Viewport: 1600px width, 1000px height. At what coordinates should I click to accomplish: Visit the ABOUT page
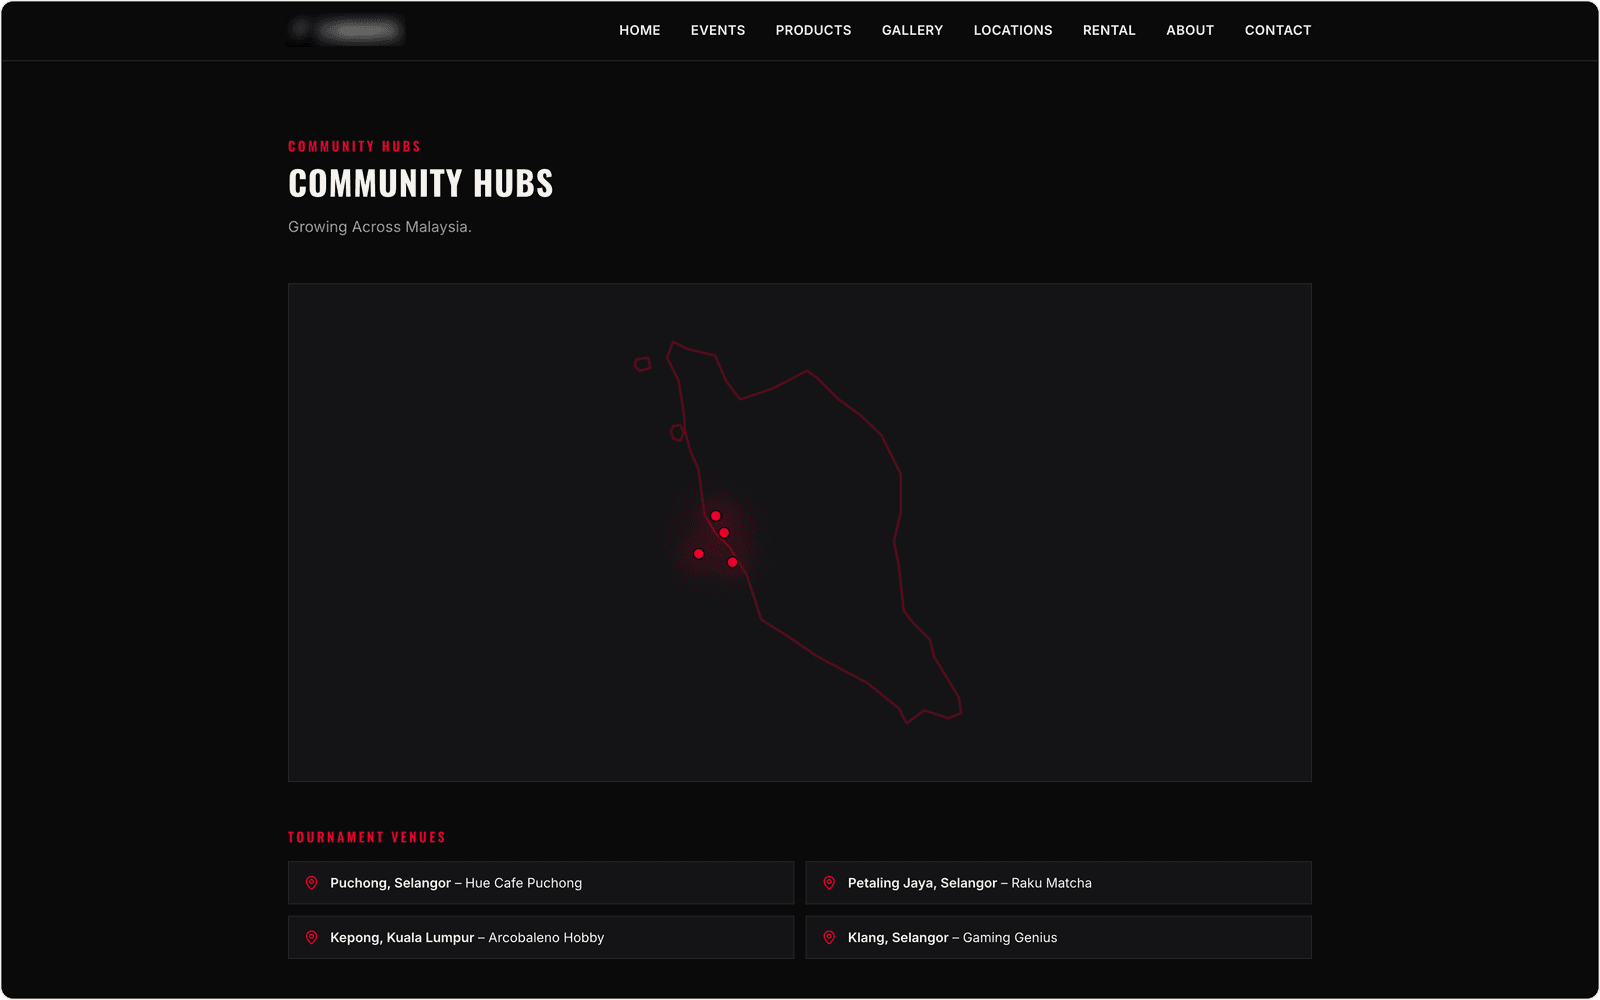(x=1190, y=30)
